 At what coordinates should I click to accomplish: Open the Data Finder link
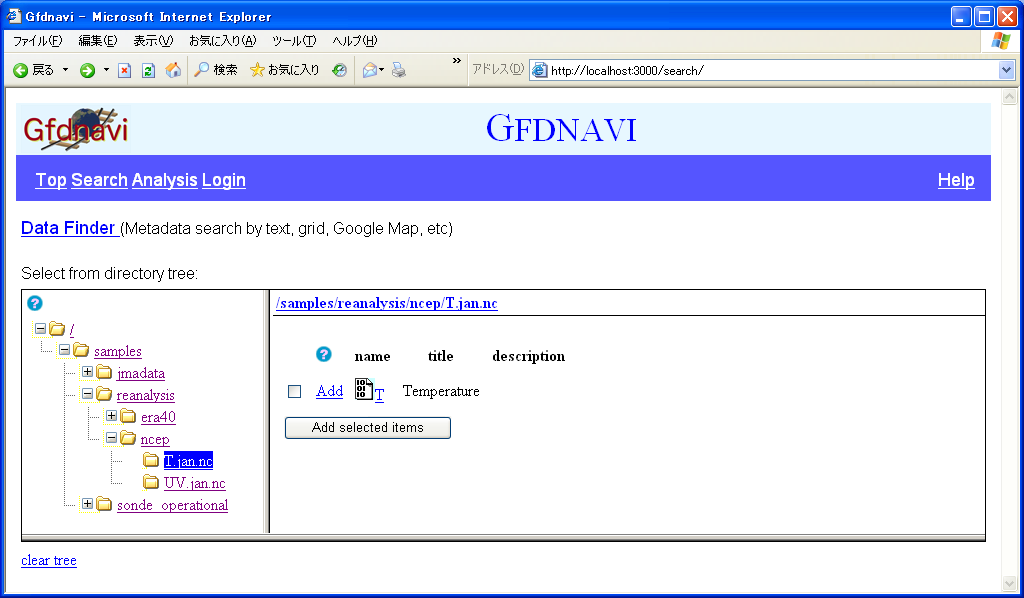(x=69, y=228)
